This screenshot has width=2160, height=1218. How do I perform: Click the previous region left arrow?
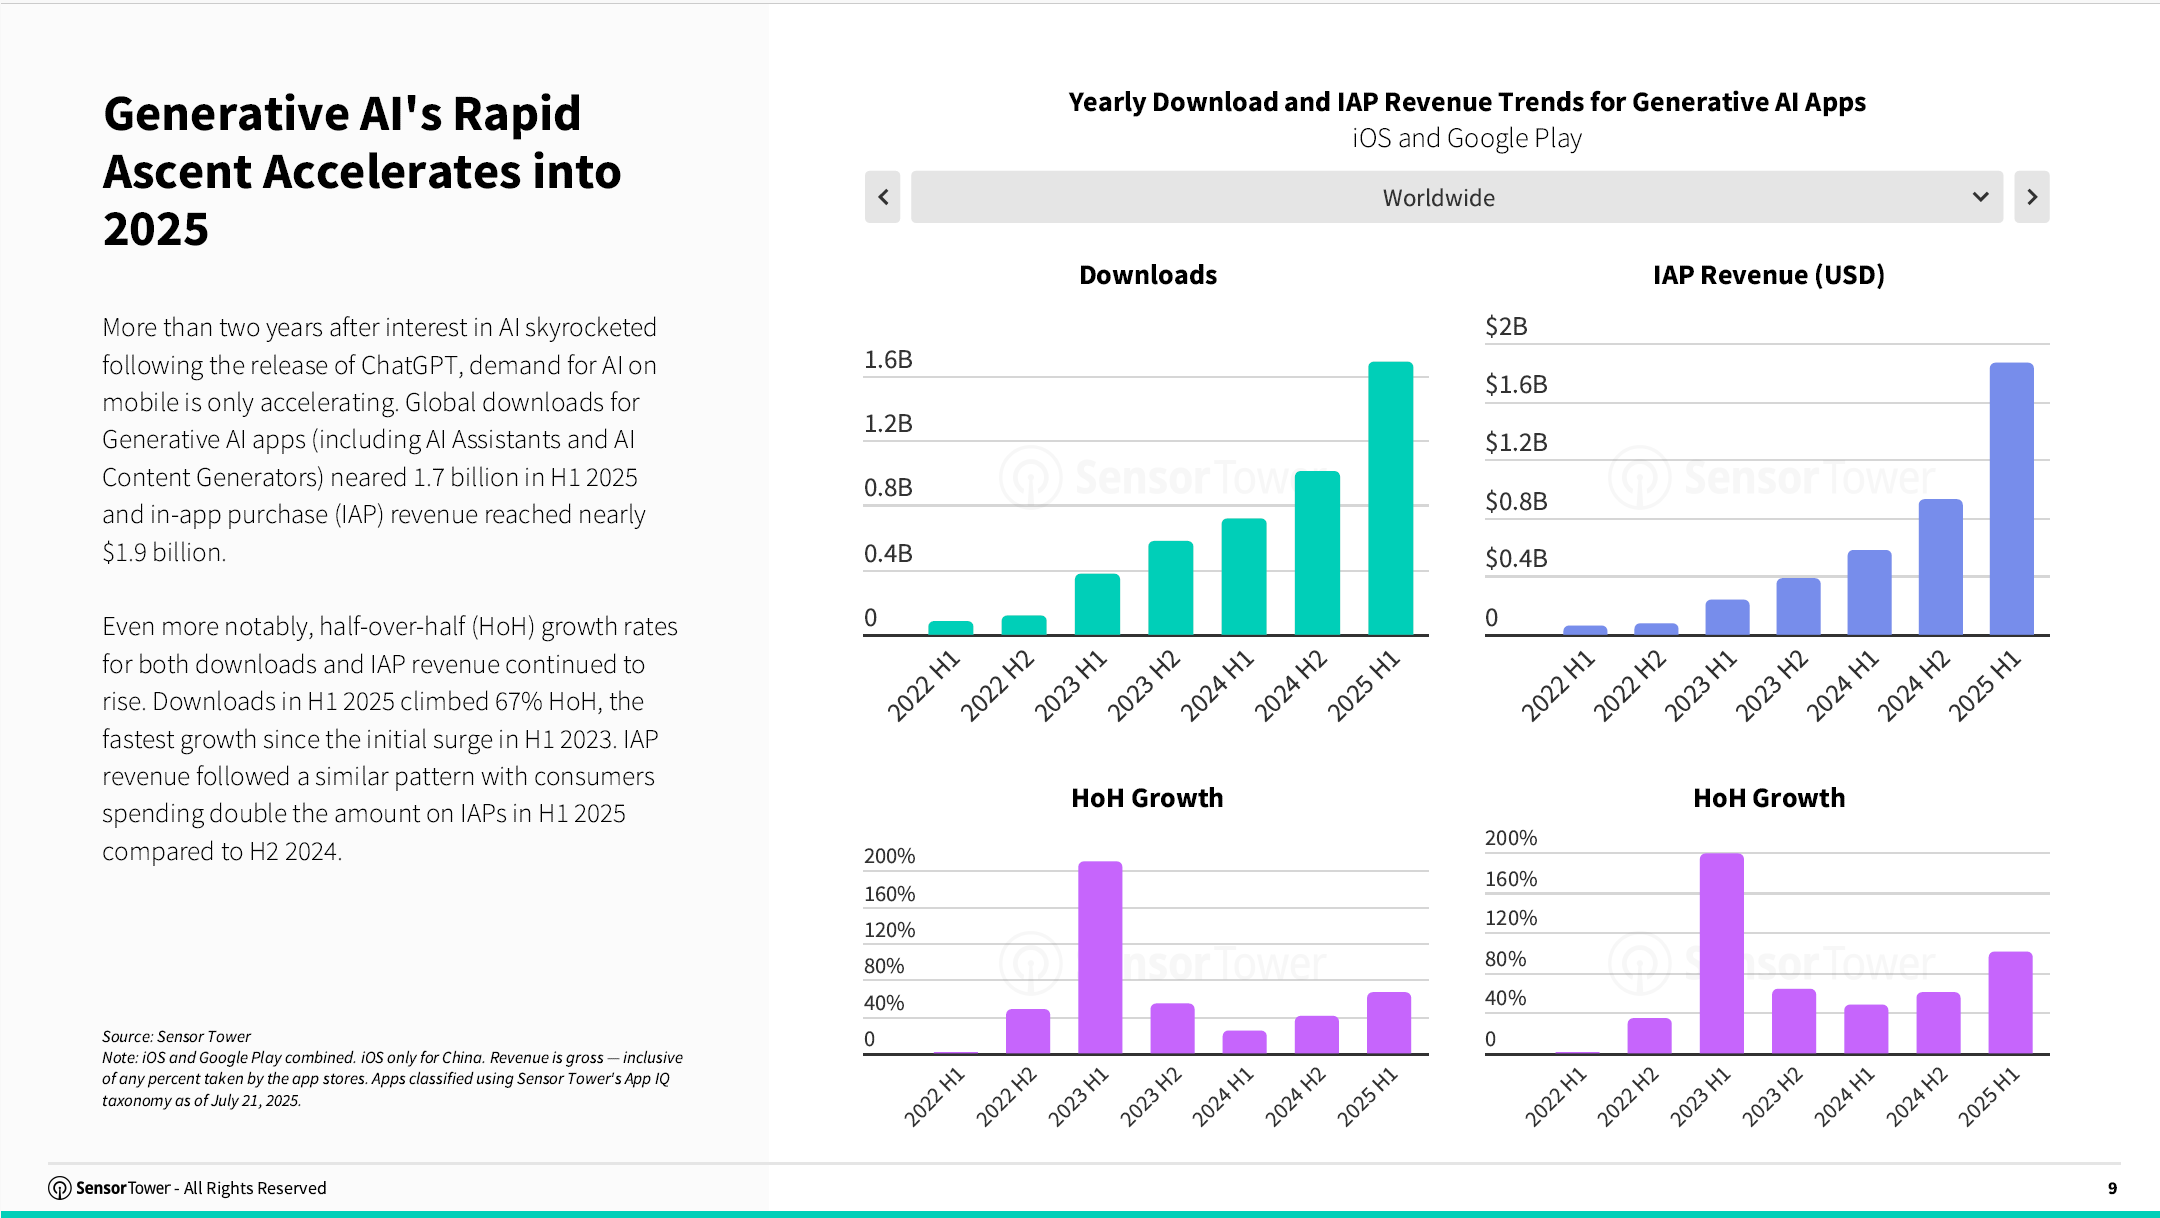(882, 197)
